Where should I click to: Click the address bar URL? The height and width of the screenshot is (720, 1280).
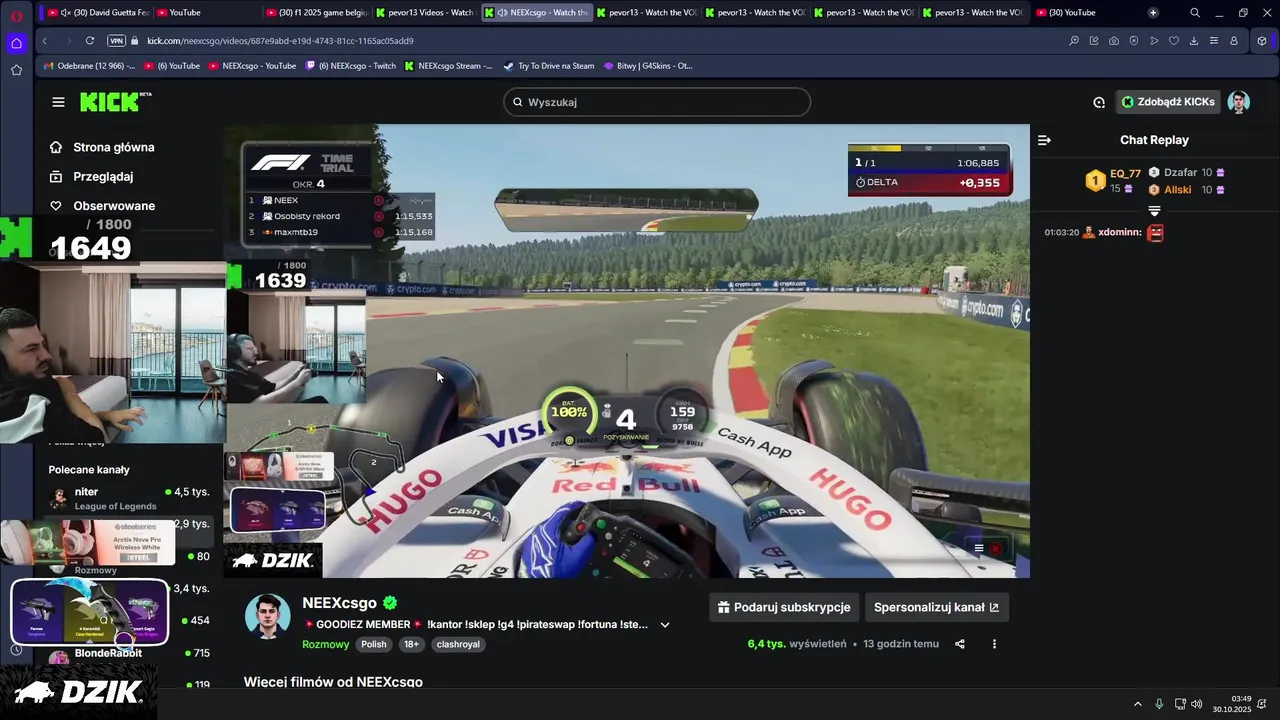[x=280, y=41]
